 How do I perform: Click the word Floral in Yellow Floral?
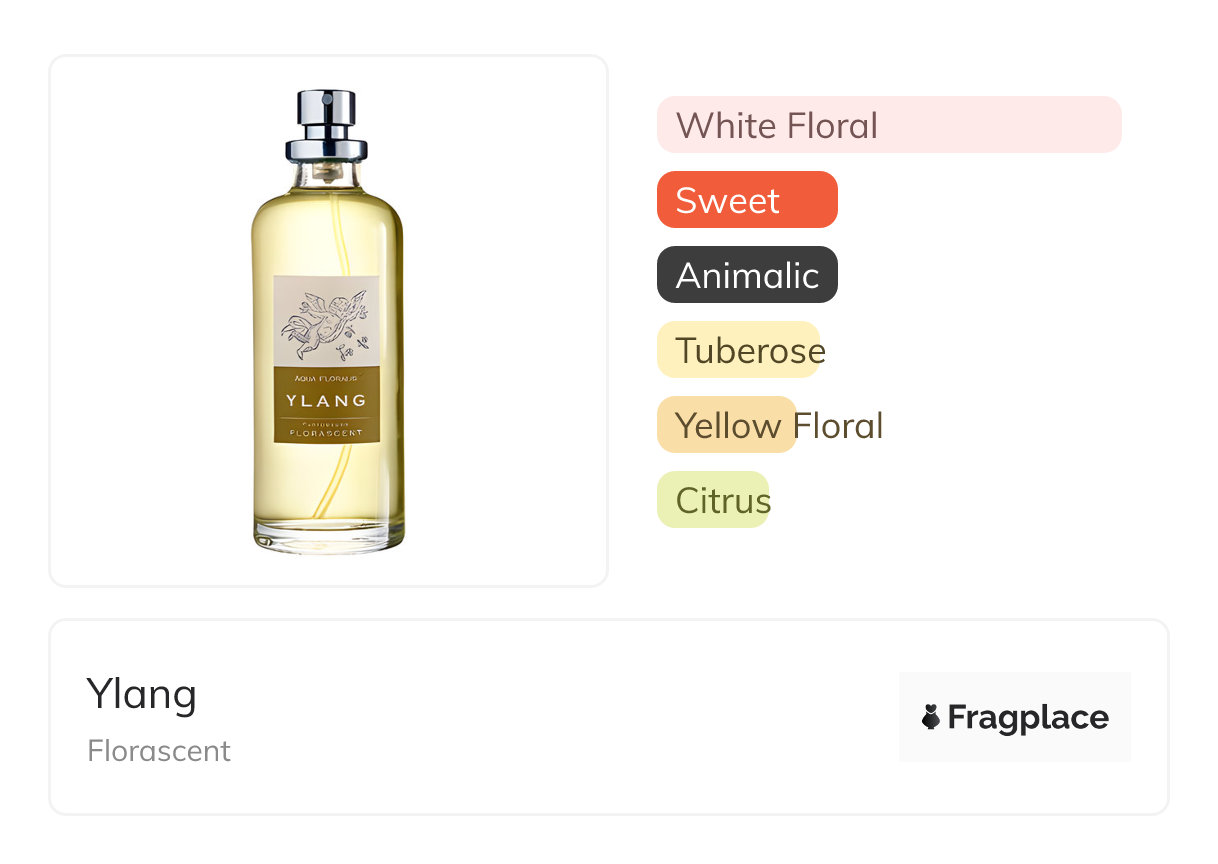pyautogui.click(x=838, y=426)
